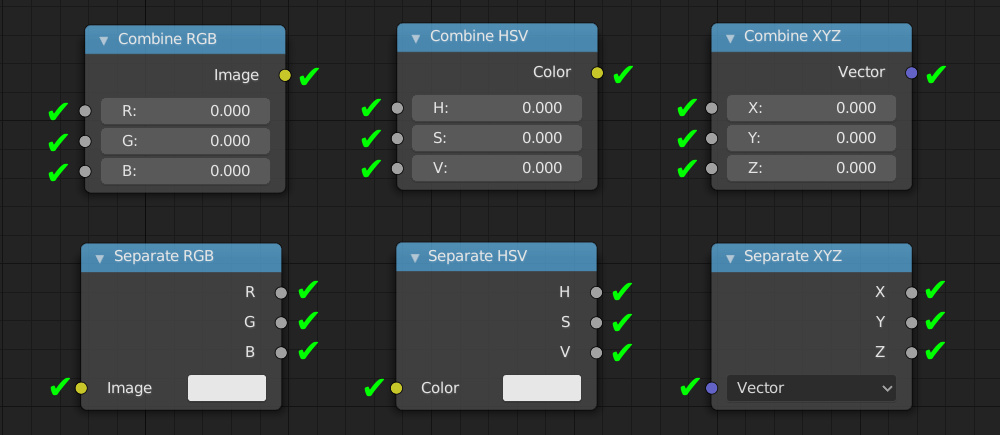This screenshot has height=435, width=1000.
Task: Click the Color output socket of Combine HSV
Action: click(597, 73)
